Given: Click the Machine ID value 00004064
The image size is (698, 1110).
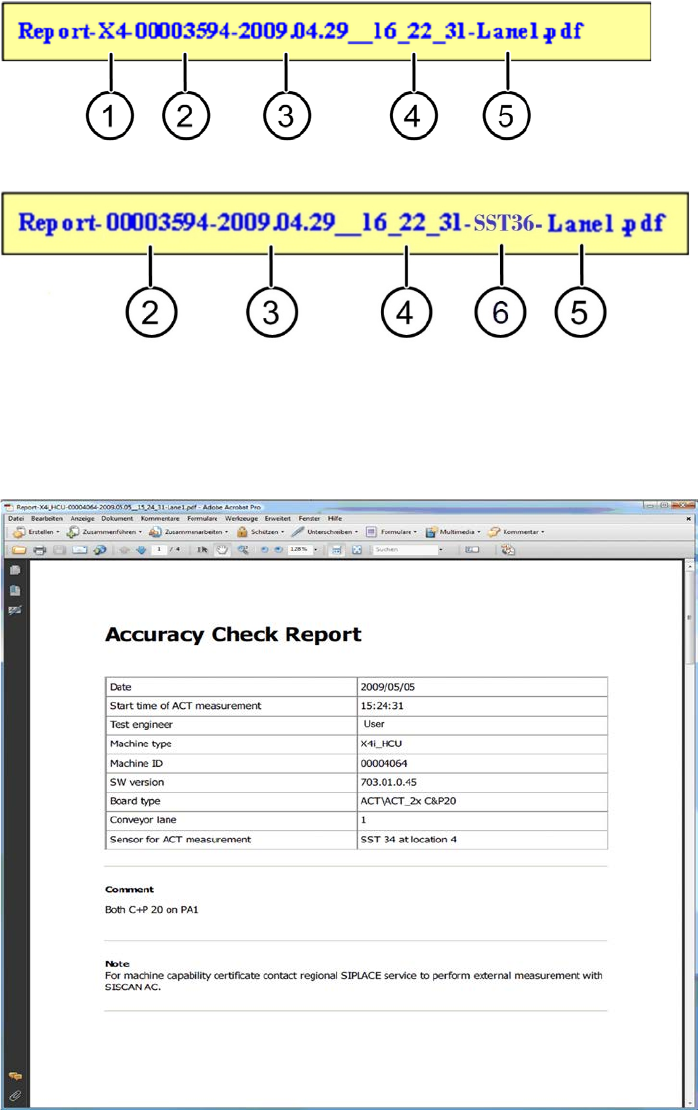Looking at the screenshot, I should [x=384, y=763].
